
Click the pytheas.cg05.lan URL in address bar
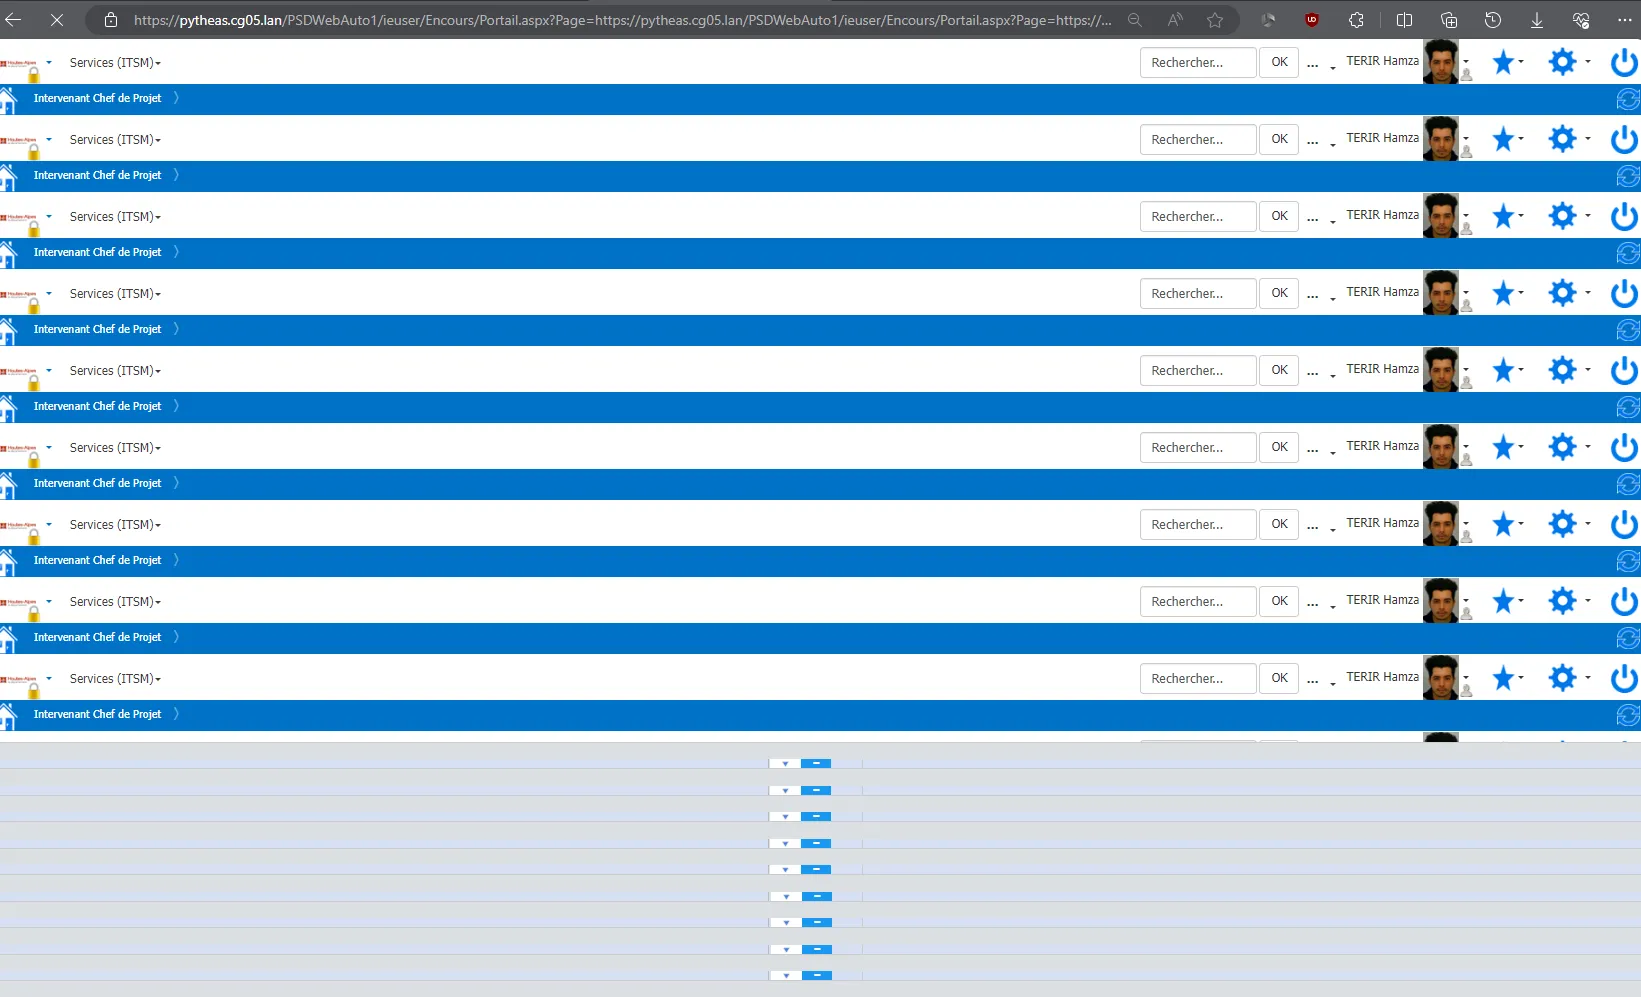[x=622, y=20]
